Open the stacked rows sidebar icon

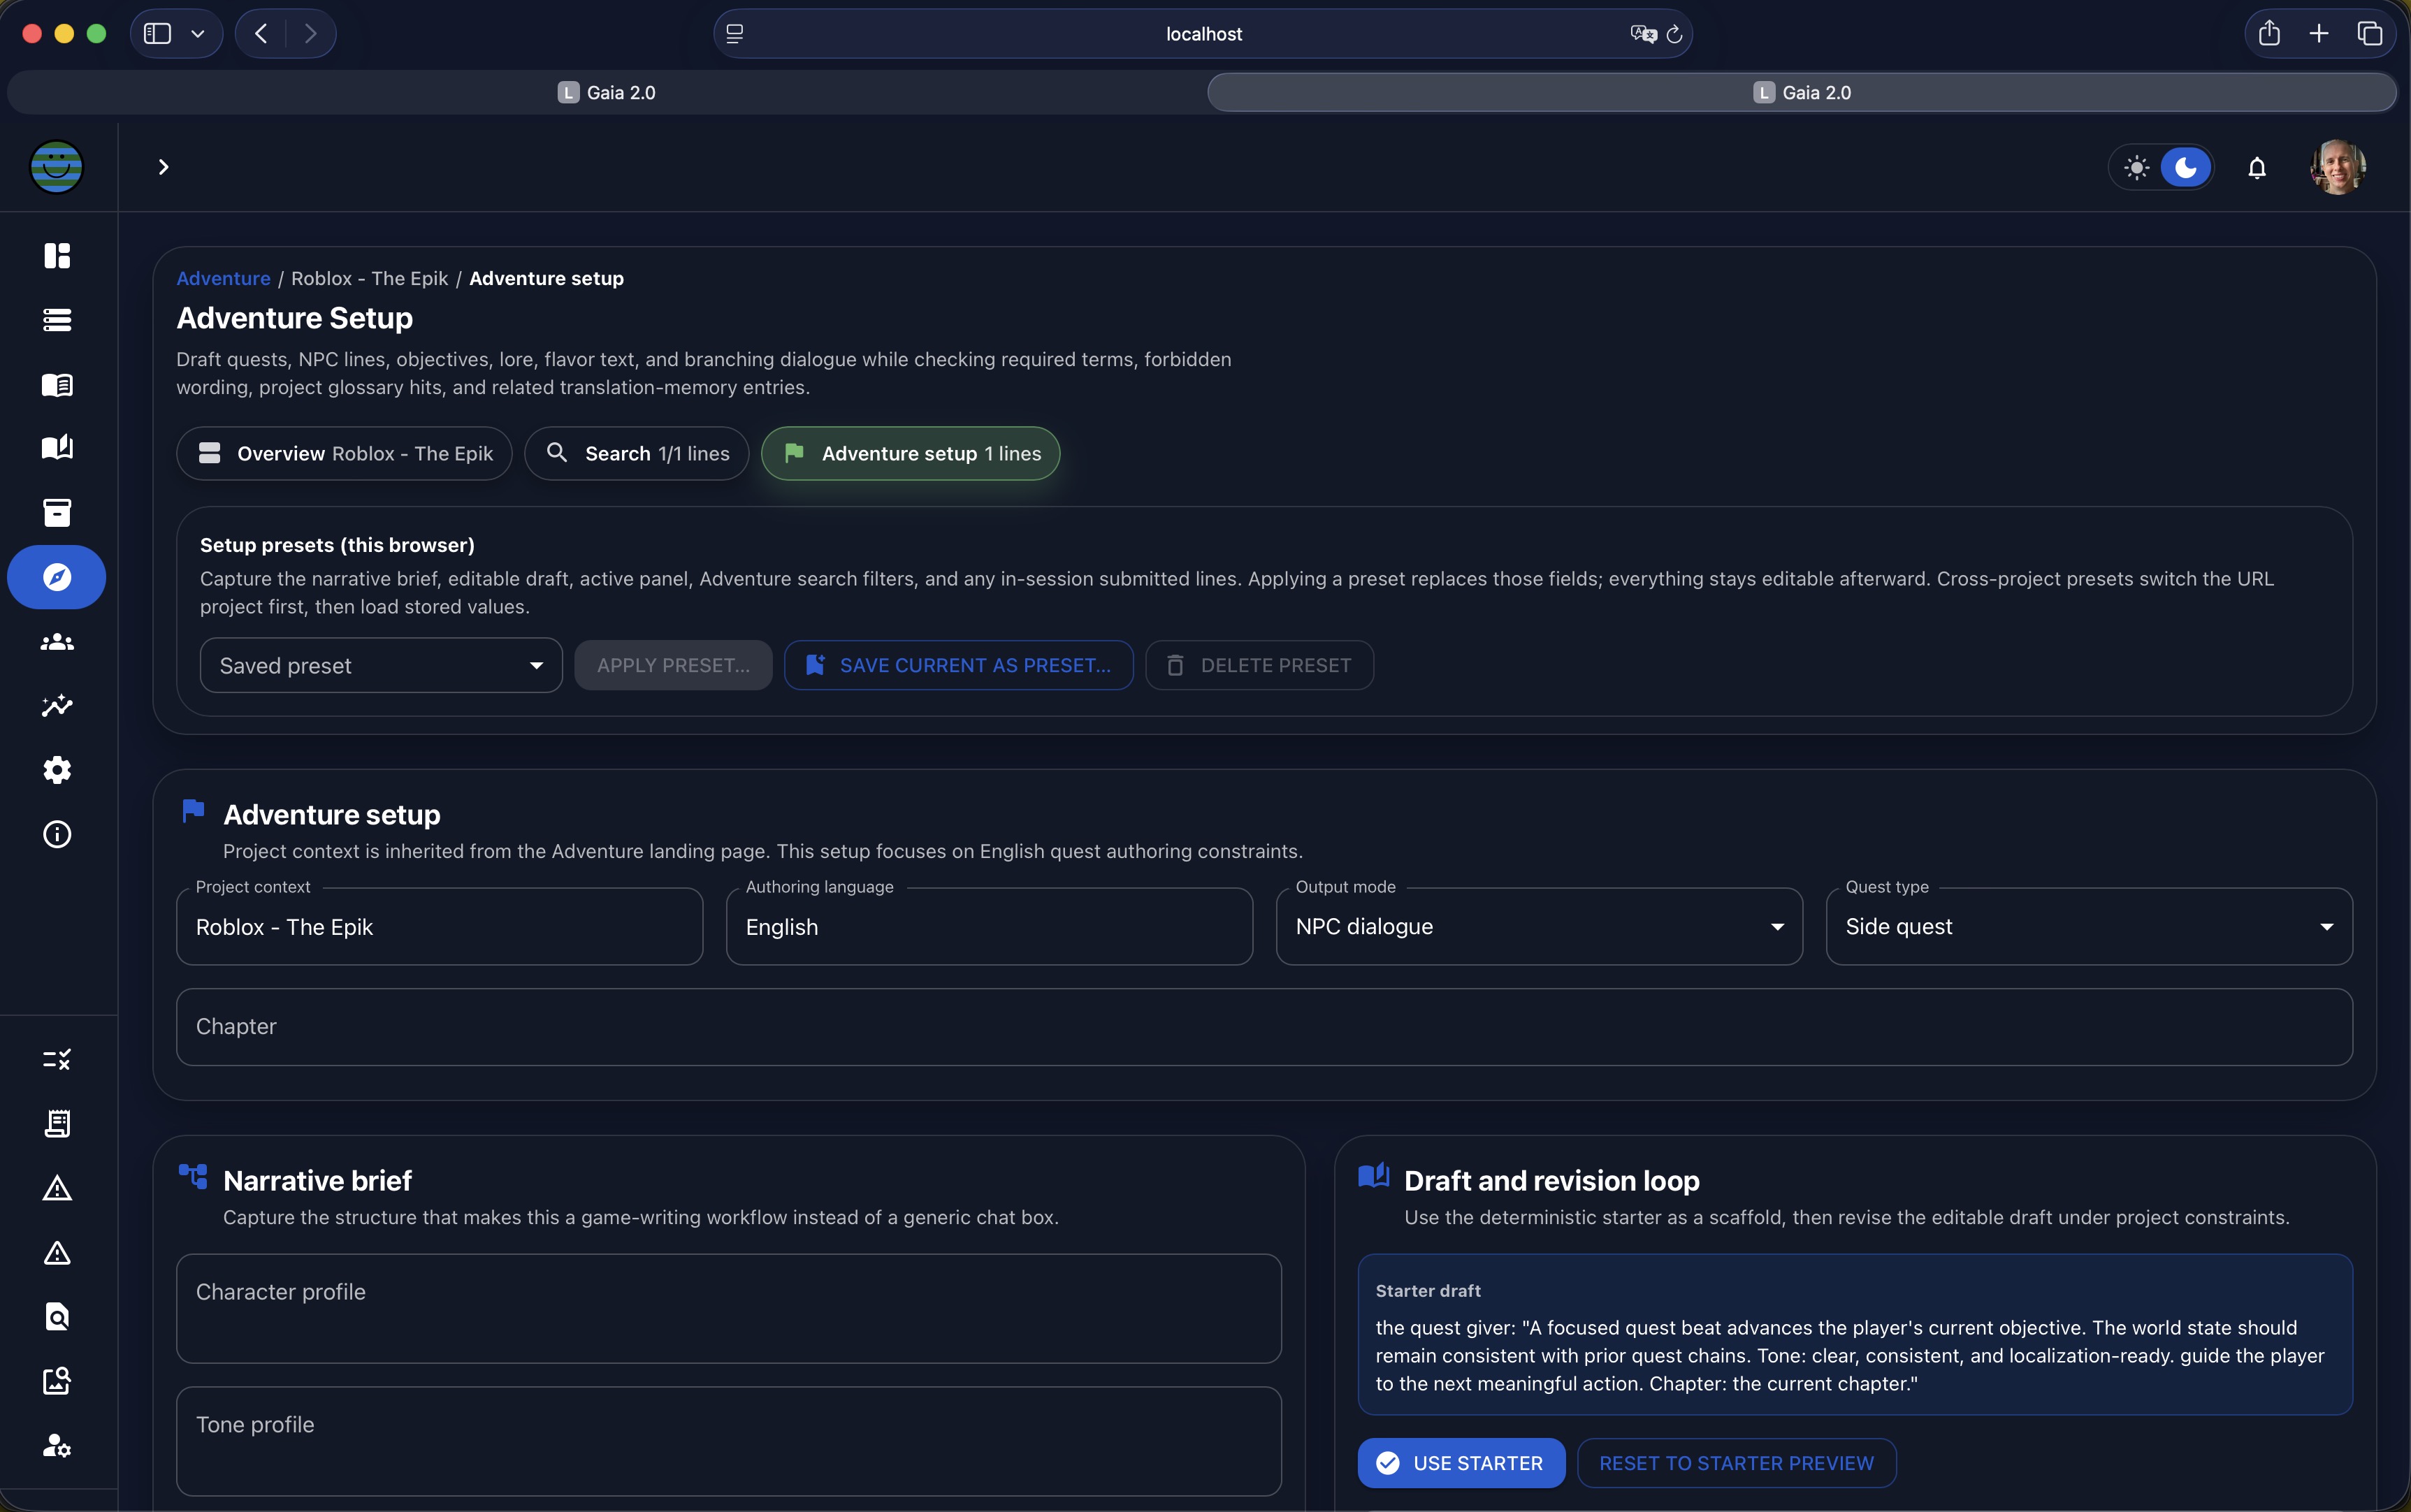click(x=57, y=320)
